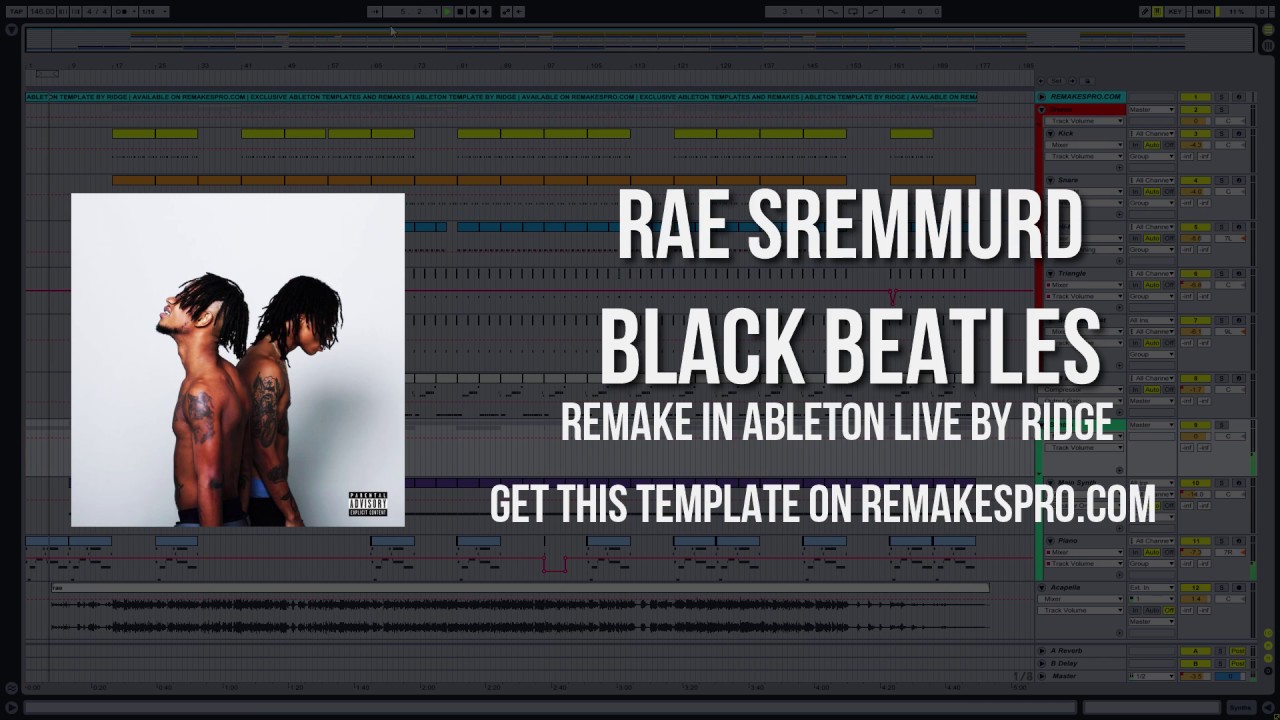Toggle Piano track activator number 11
The height and width of the screenshot is (720, 1280).
(1196, 541)
